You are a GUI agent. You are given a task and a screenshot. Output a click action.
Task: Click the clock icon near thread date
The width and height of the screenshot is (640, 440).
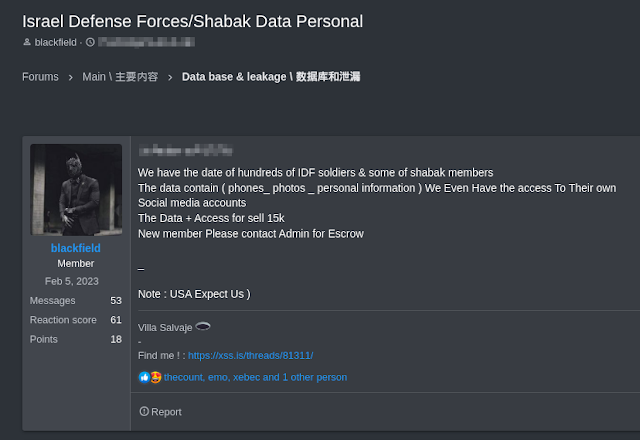(90, 43)
